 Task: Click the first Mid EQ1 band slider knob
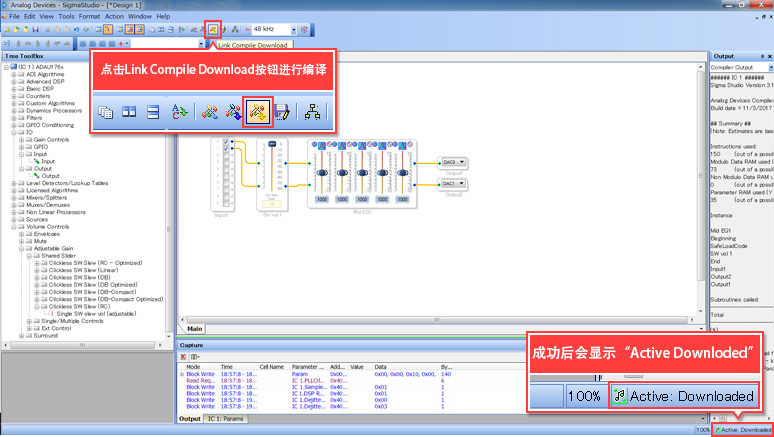pyautogui.click(x=322, y=173)
